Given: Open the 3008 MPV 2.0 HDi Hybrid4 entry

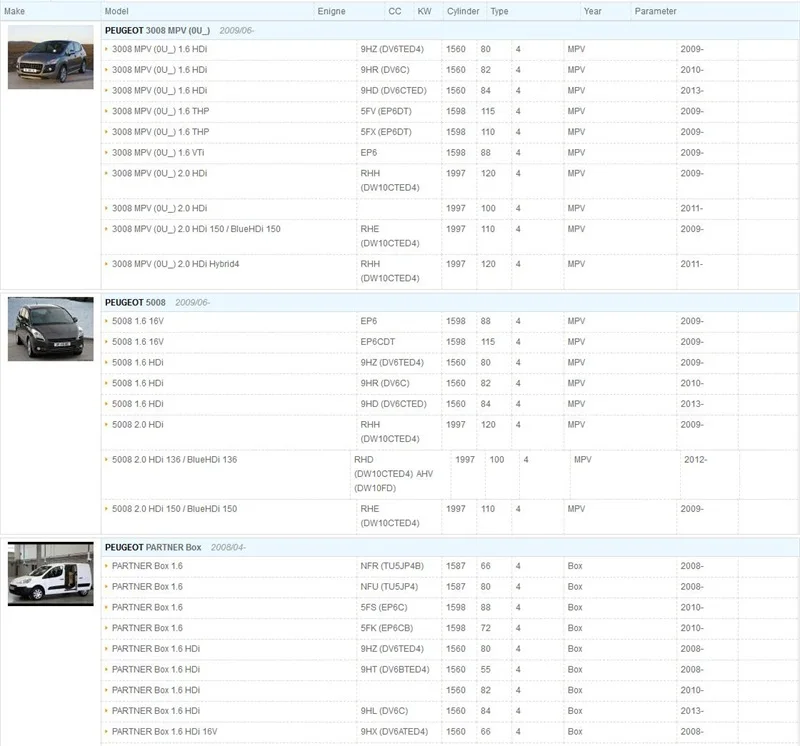Looking at the screenshot, I should point(176,264).
